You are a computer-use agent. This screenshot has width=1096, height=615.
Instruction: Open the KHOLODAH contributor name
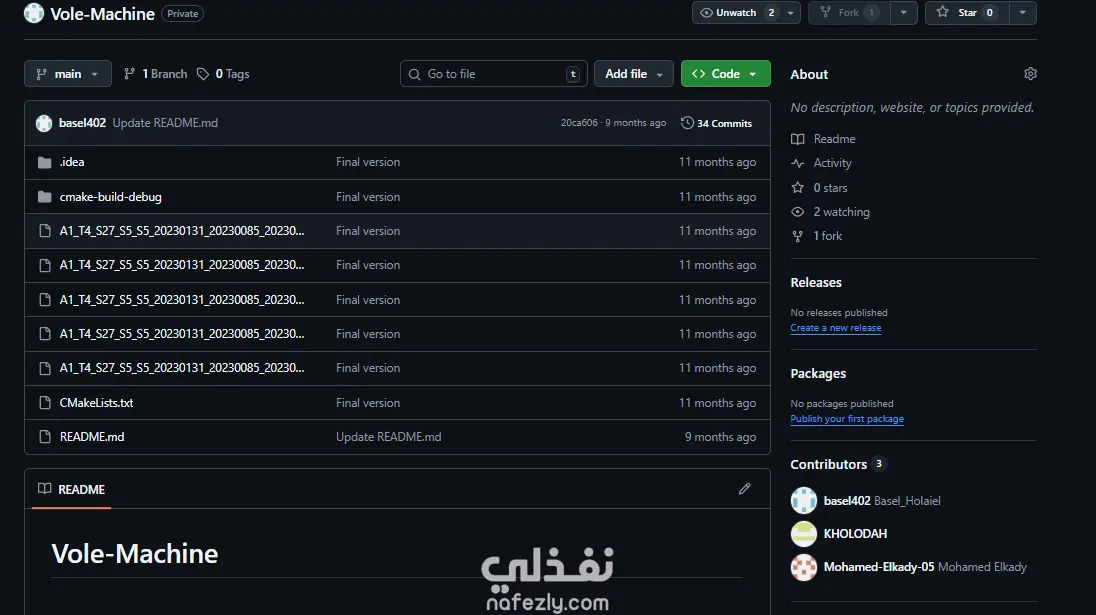click(855, 534)
